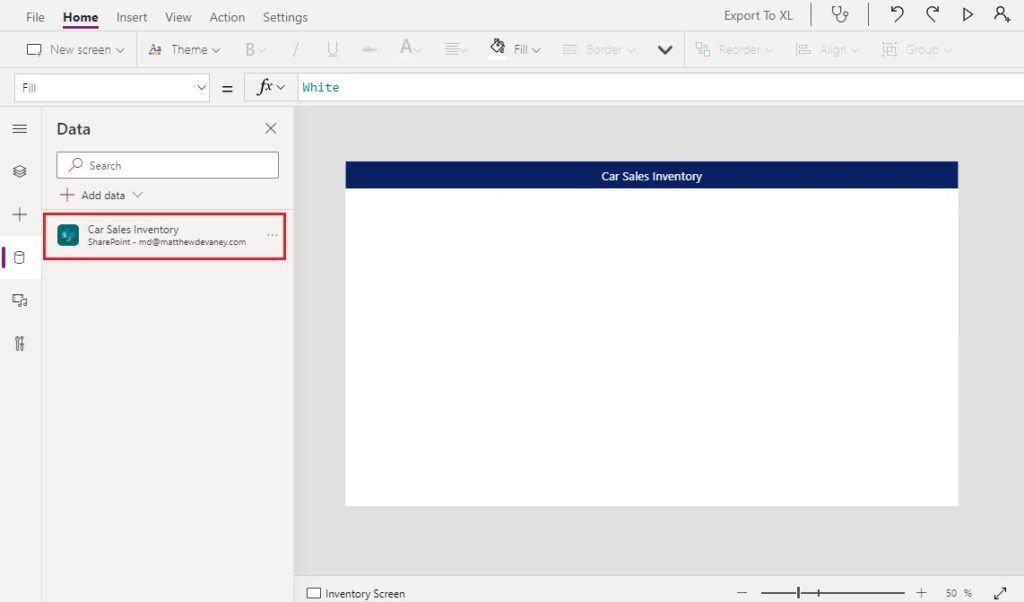Open the Advanced tools sidebar icon

19,343
